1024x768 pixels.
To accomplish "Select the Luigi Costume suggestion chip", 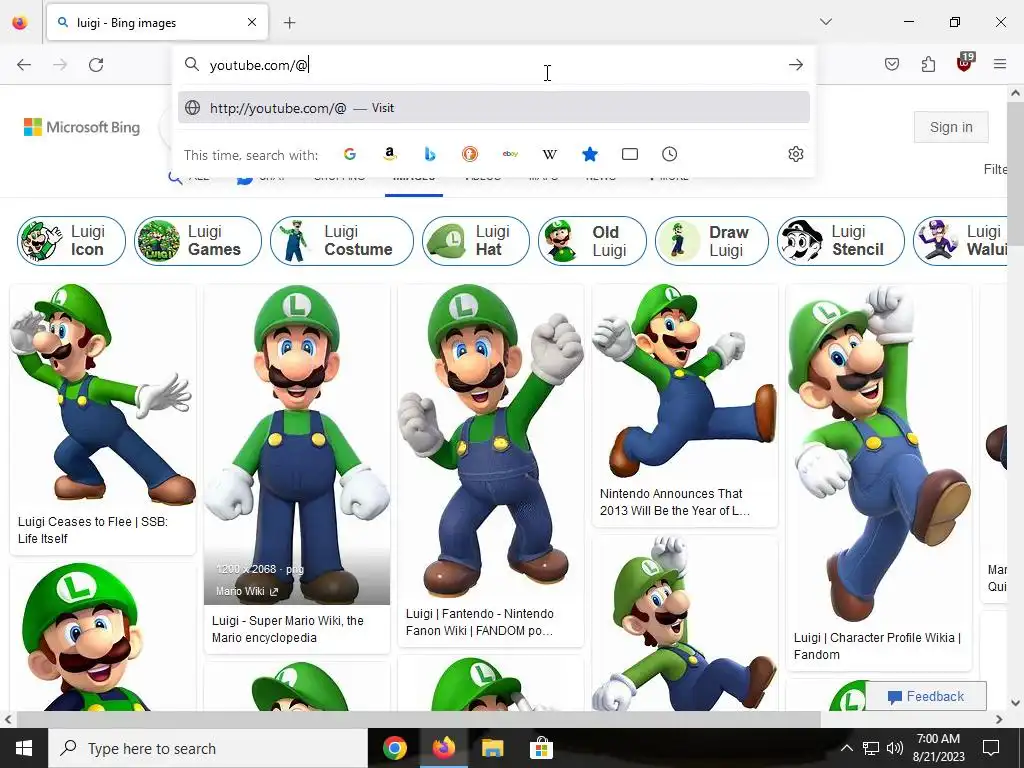I will pyautogui.click(x=342, y=240).
